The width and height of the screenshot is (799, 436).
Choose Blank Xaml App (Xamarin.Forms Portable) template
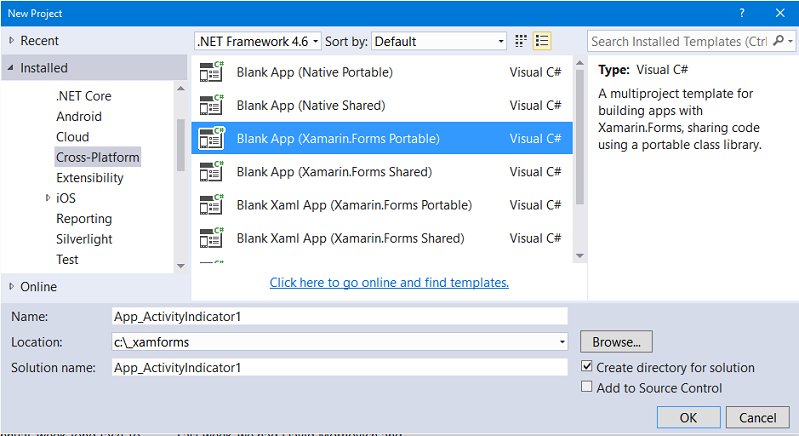[382, 205]
